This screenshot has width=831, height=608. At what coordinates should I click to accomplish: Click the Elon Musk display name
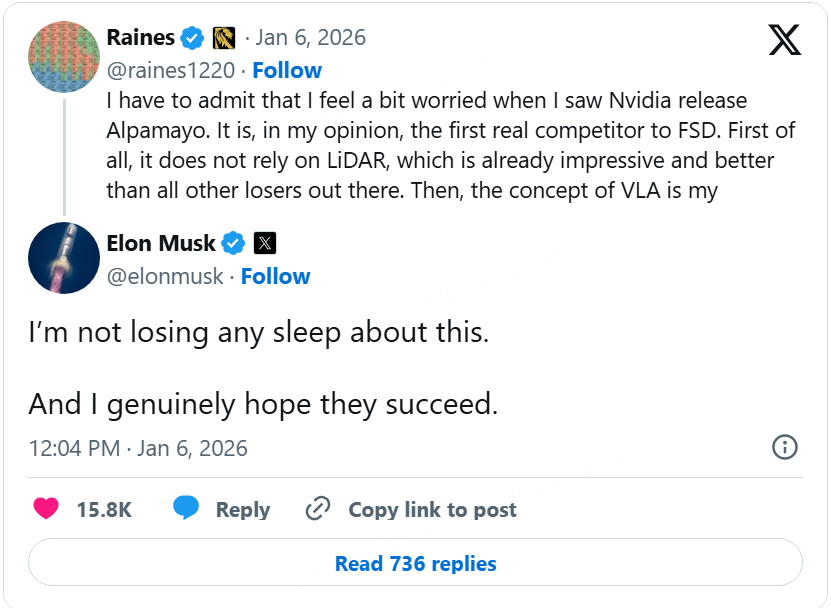click(161, 243)
